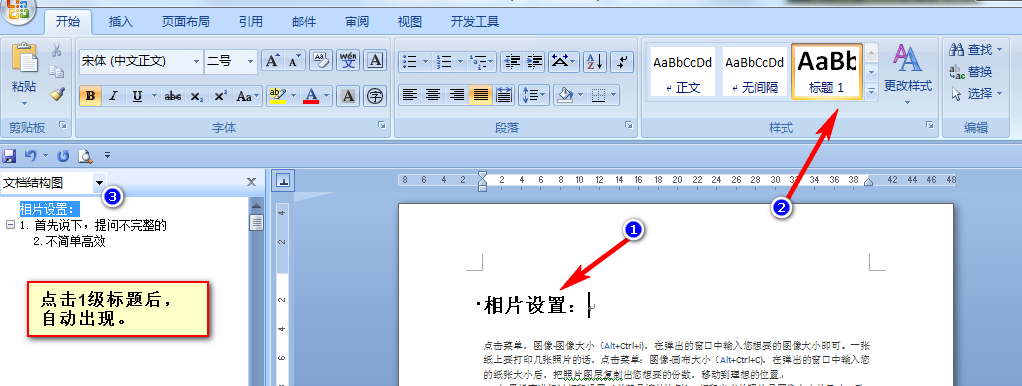Screen dimensions: 1022x386
Task: Grow font size with the large A icon
Action: coord(272,61)
